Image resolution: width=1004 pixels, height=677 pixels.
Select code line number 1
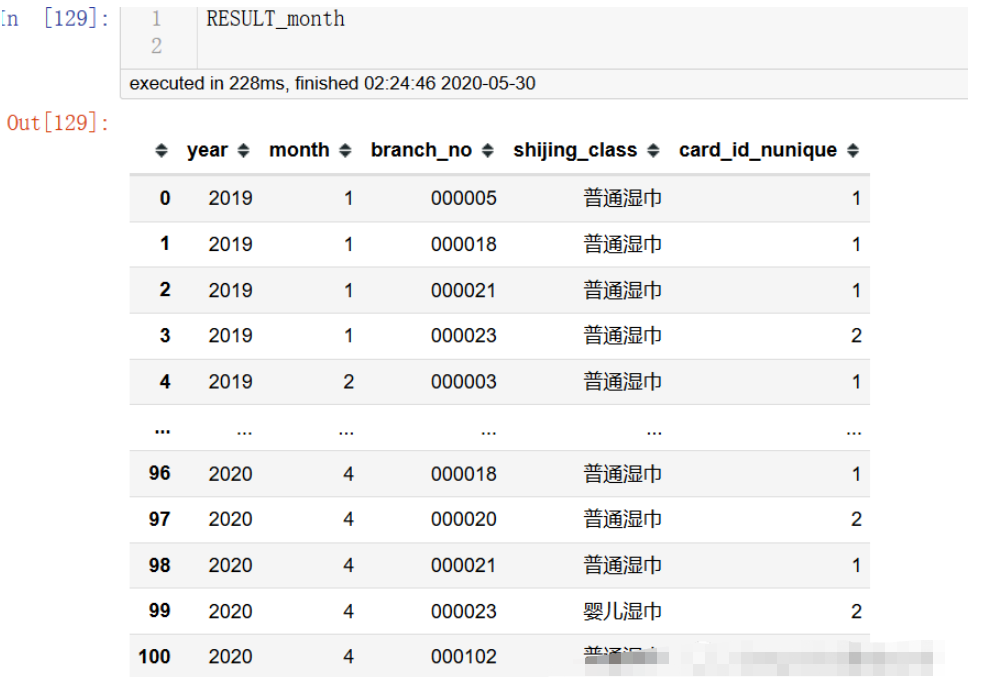(x=156, y=19)
